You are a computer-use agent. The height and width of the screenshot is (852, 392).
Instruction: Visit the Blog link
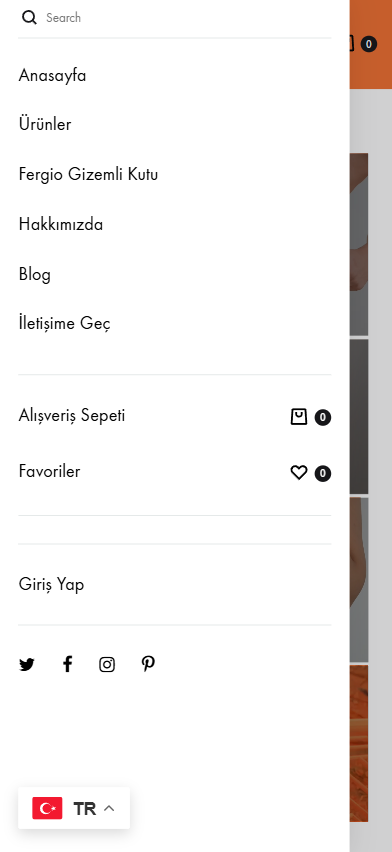click(35, 274)
